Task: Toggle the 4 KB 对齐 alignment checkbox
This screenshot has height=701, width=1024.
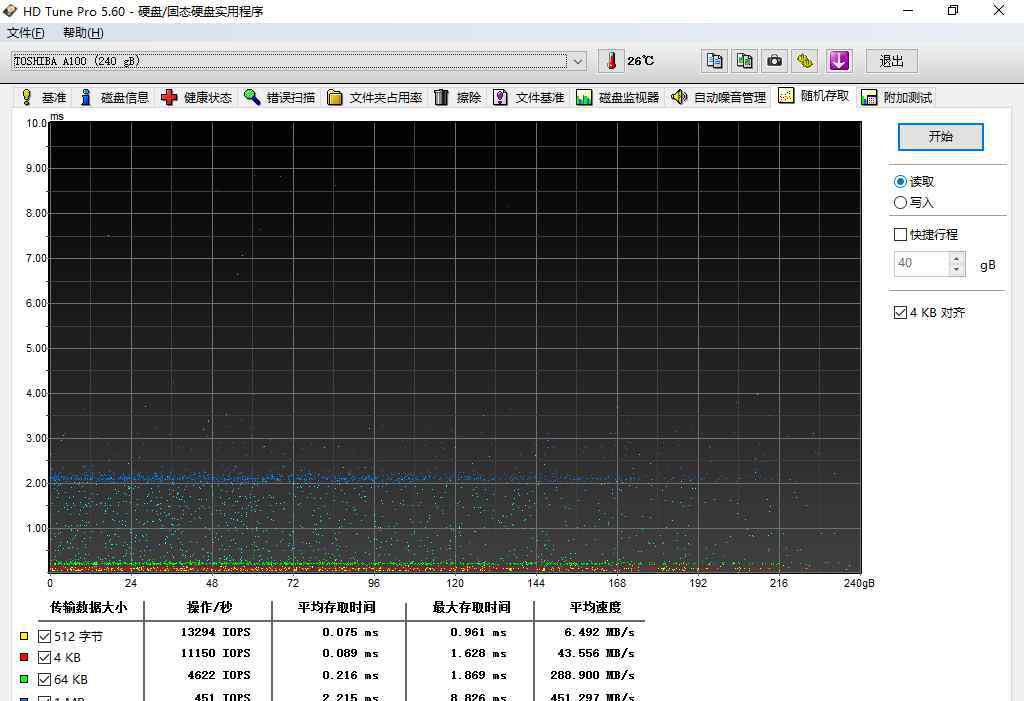Action: point(900,312)
